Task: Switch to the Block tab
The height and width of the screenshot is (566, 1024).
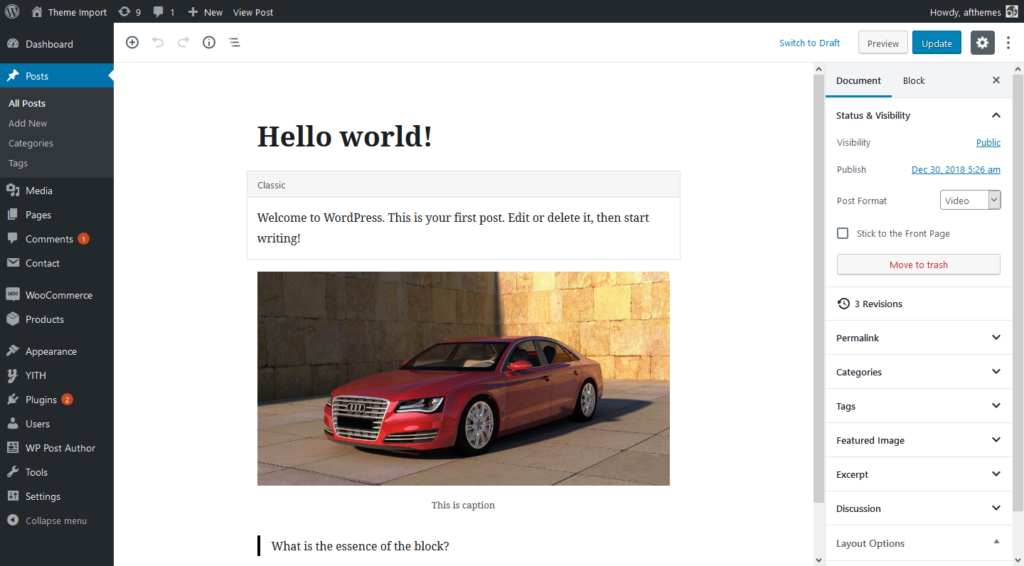Action: [913, 80]
